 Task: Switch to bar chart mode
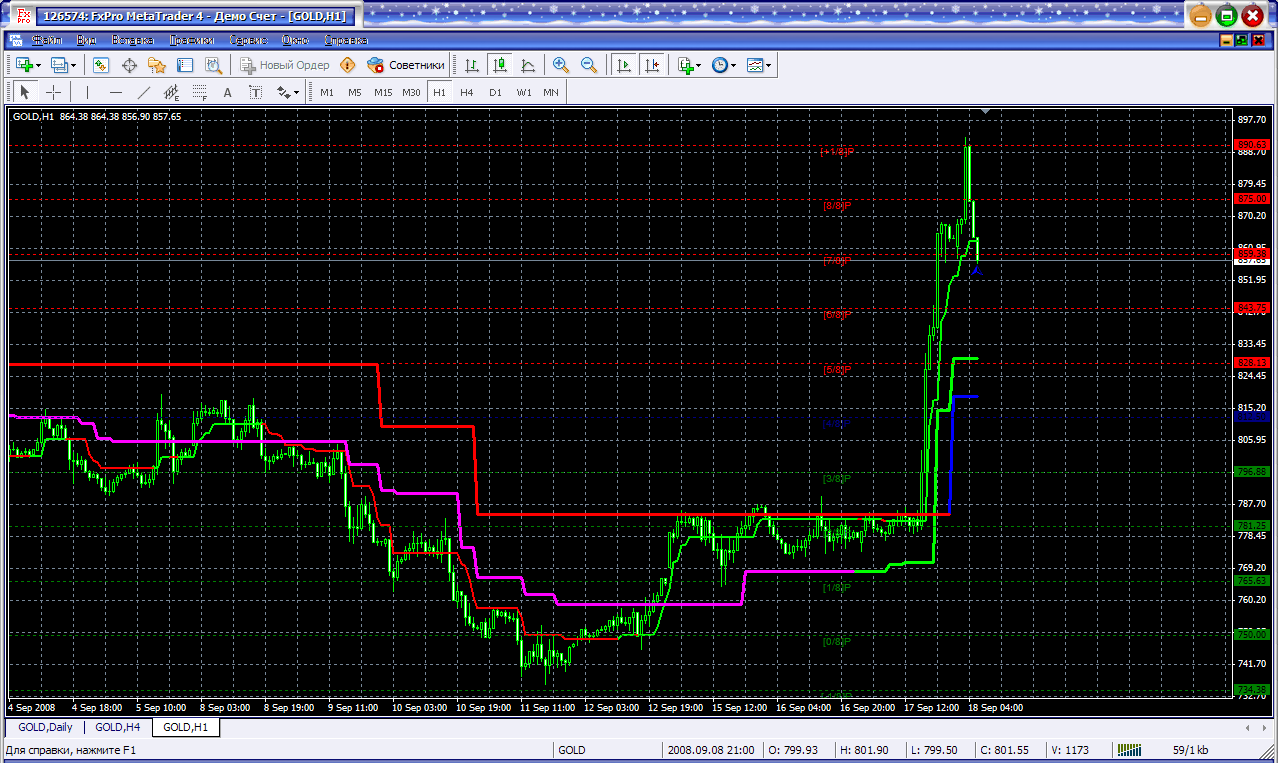coord(472,65)
